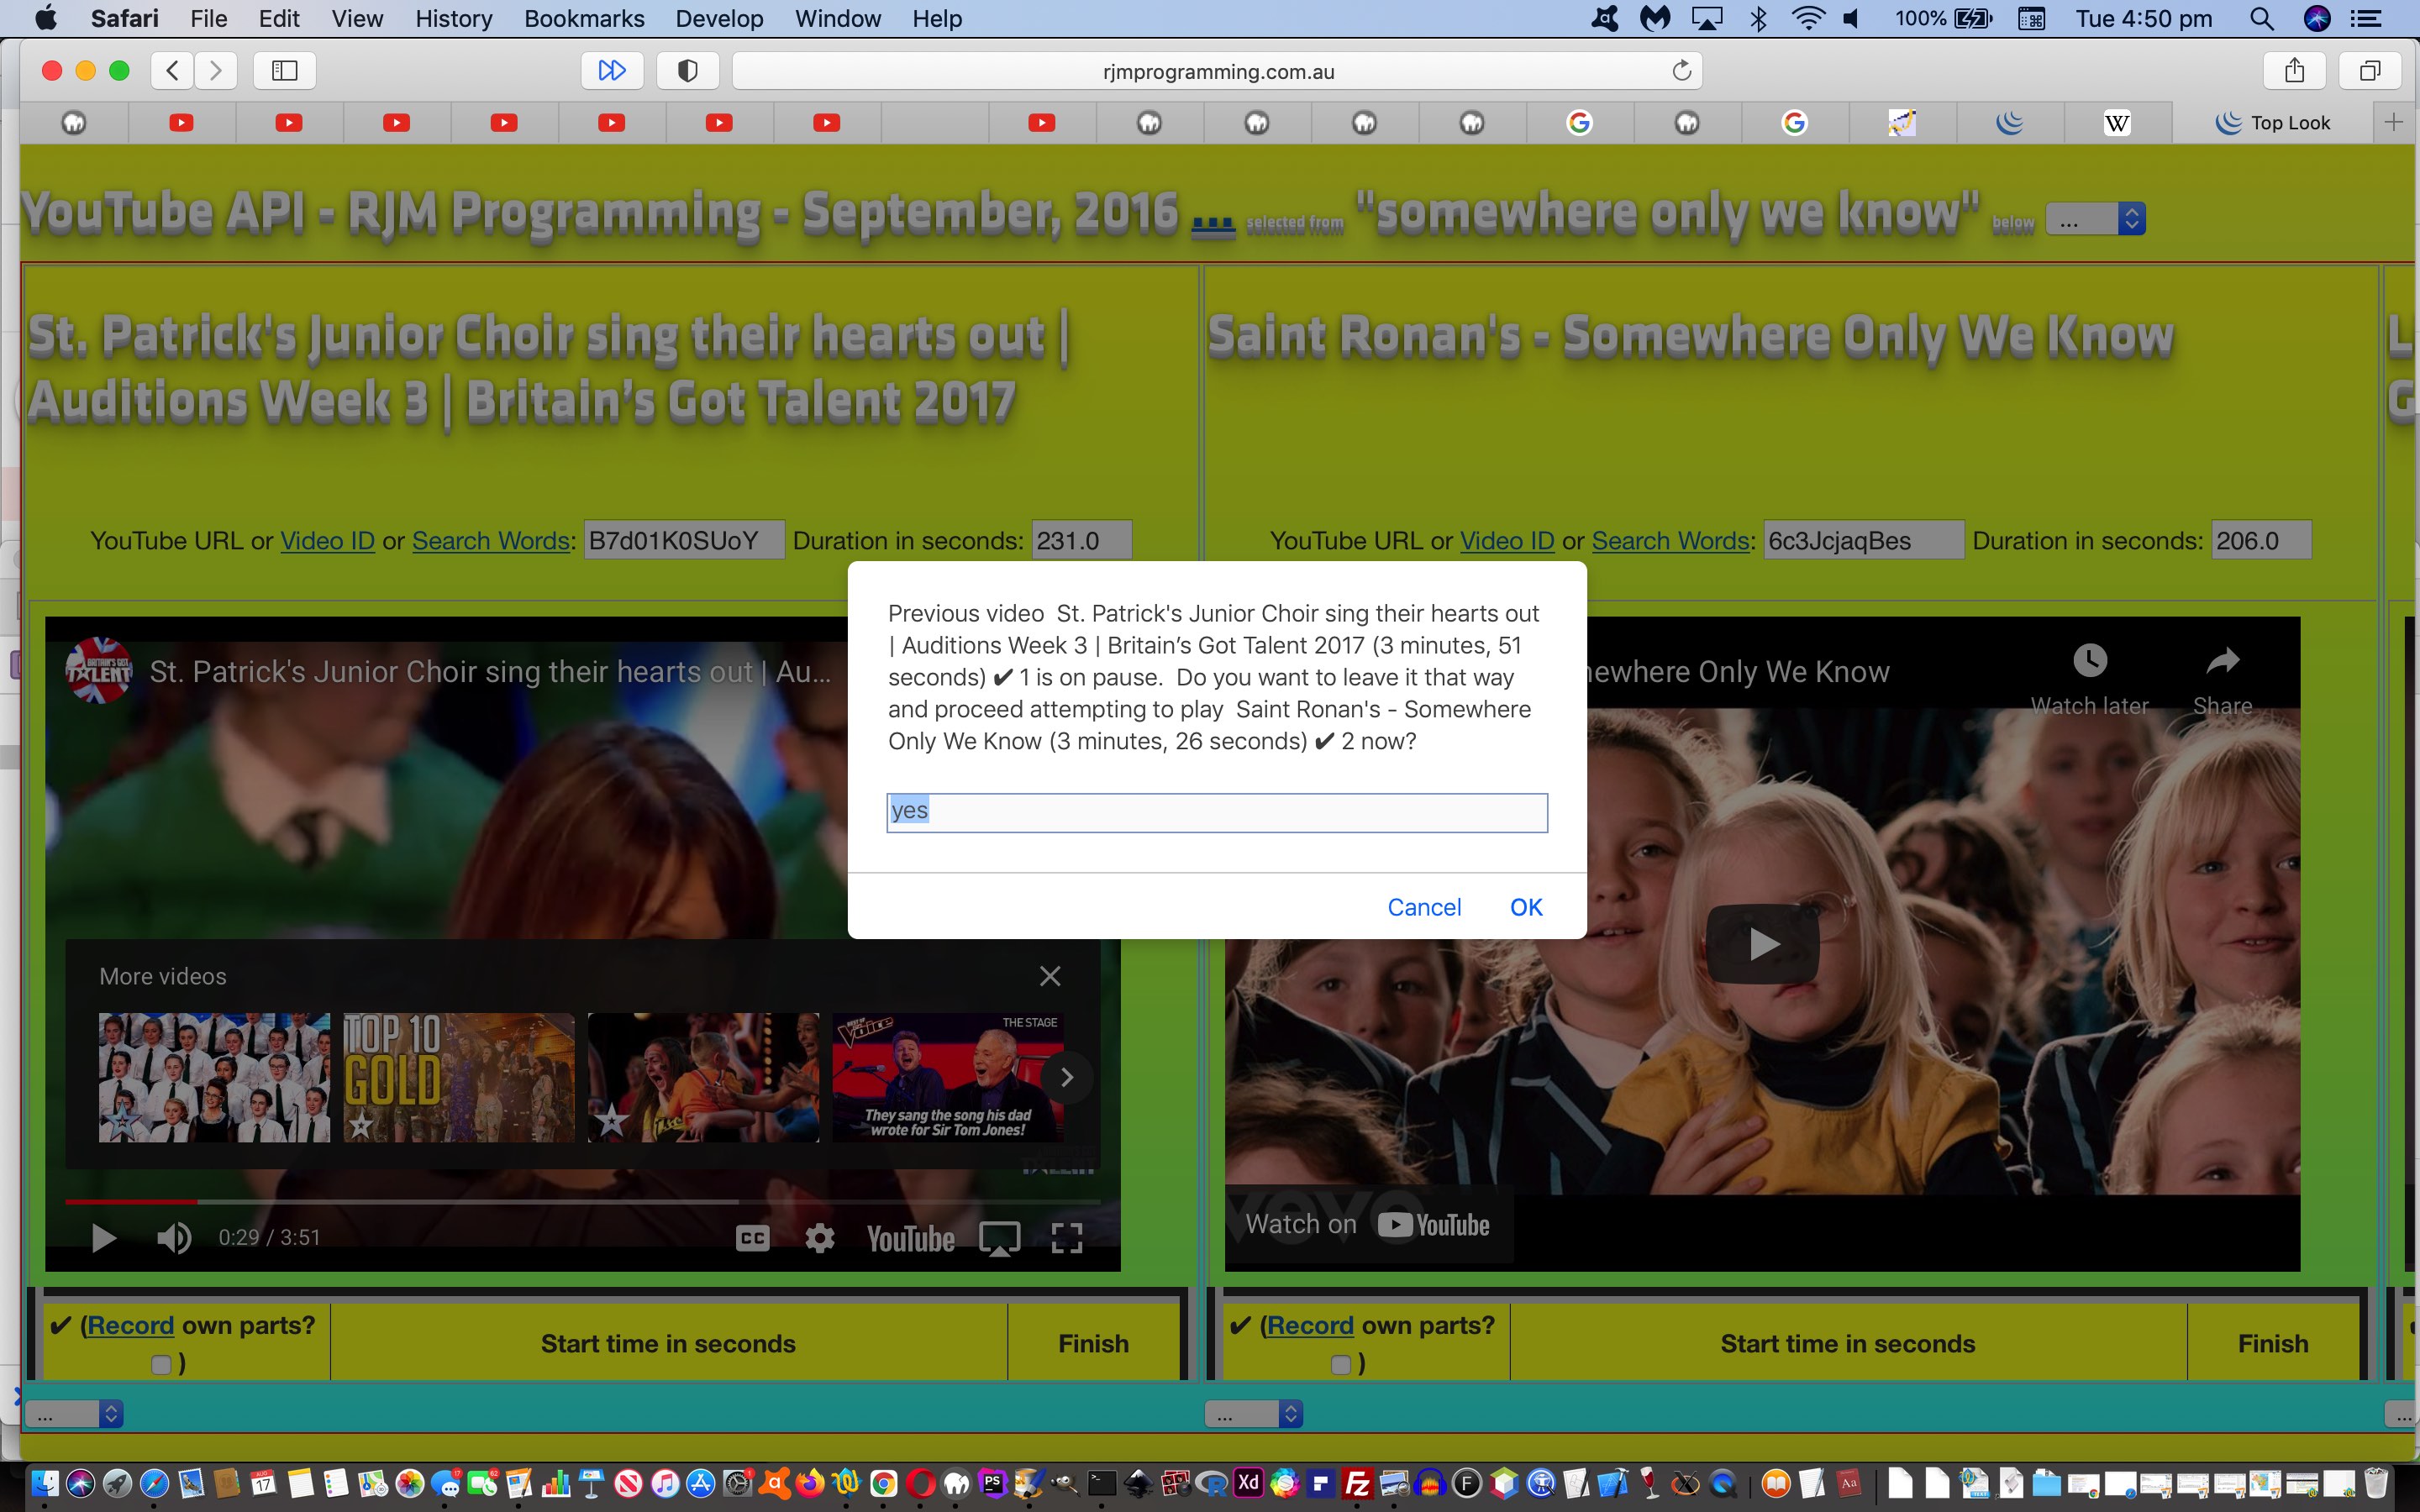Click the 231.0 duration field
Image resolution: width=2420 pixels, height=1512 pixels.
coord(1082,541)
